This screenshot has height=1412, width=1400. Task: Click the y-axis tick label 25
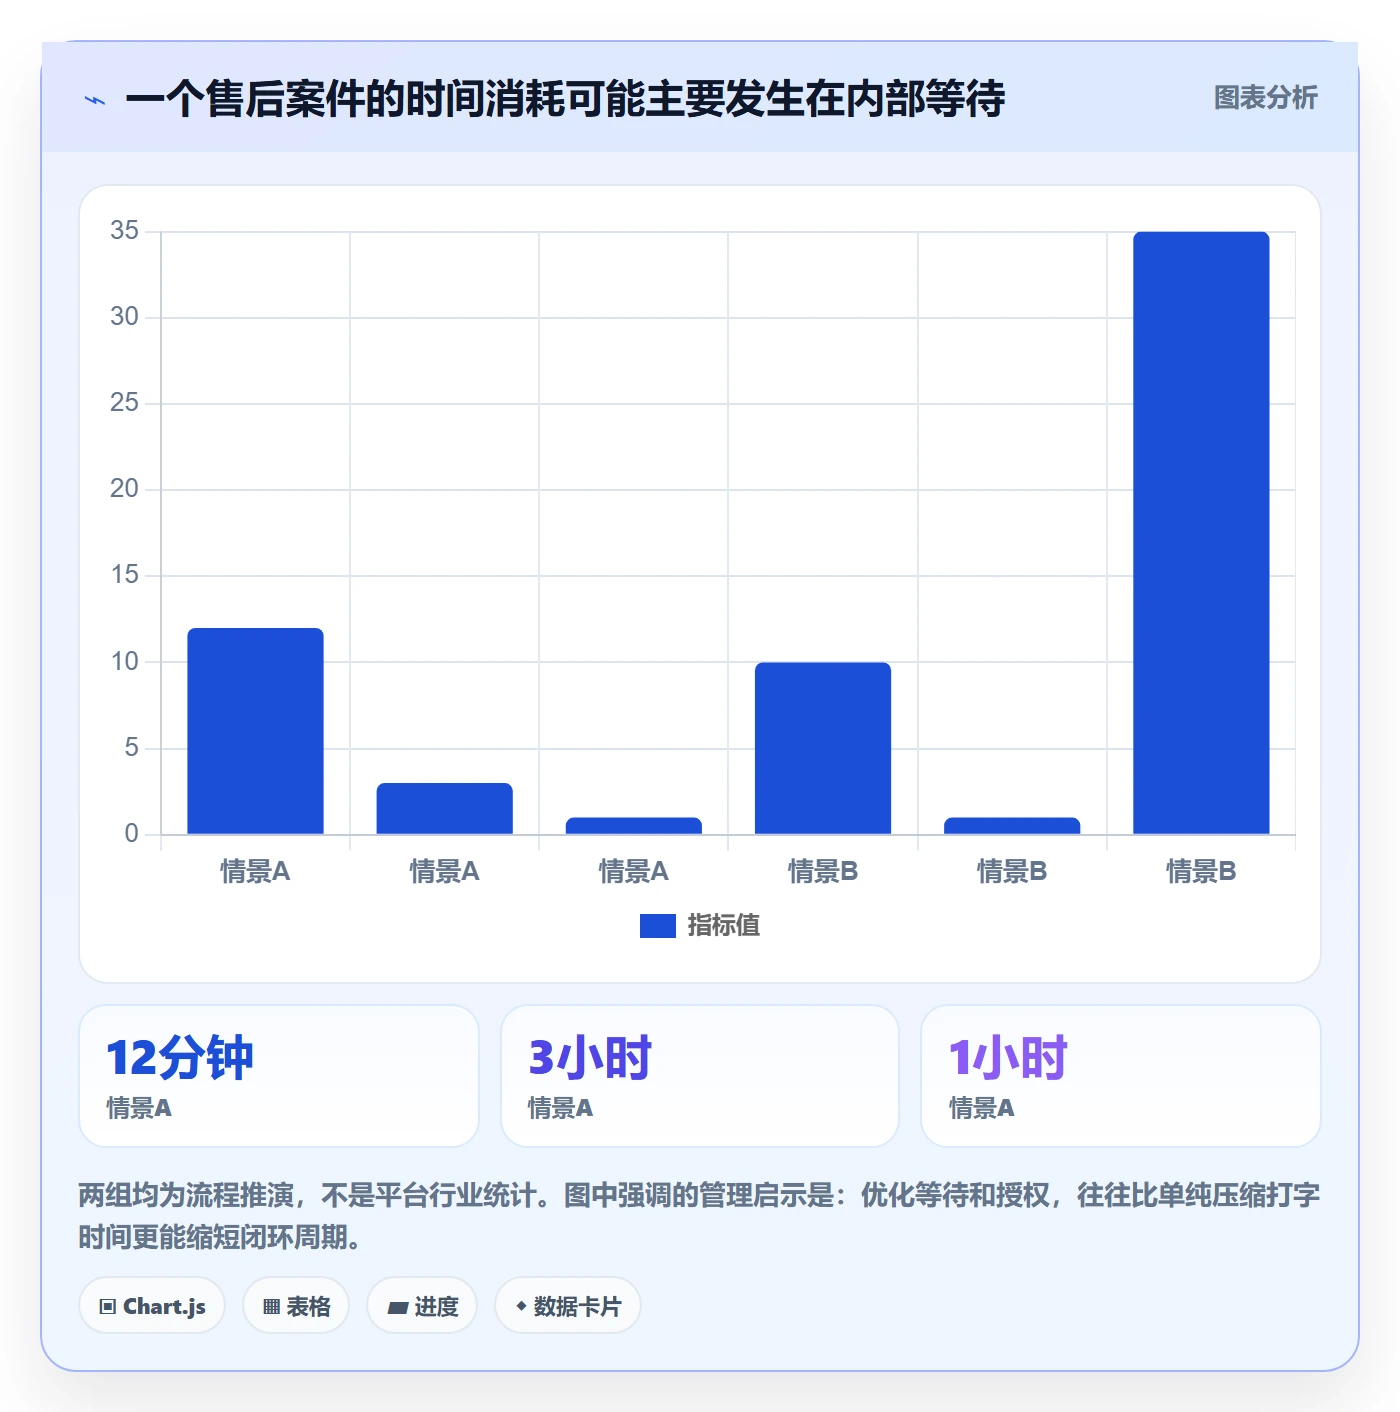pyautogui.click(x=125, y=403)
